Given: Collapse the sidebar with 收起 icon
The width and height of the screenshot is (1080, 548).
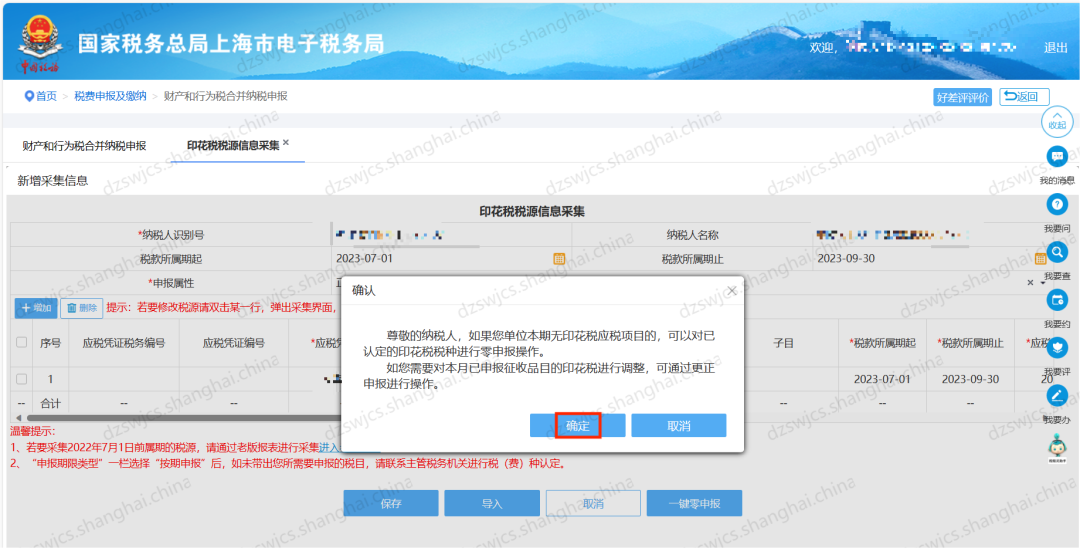Looking at the screenshot, I should 1057,121.
